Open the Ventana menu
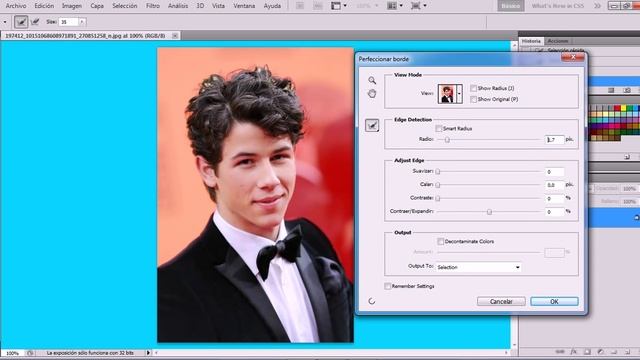 click(244, 6)
